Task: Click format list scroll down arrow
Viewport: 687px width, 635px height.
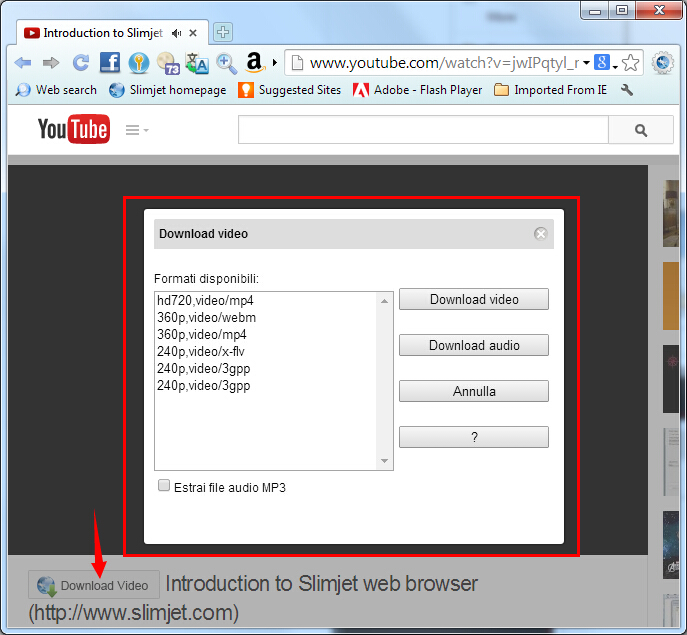Action: pos(384,461)
